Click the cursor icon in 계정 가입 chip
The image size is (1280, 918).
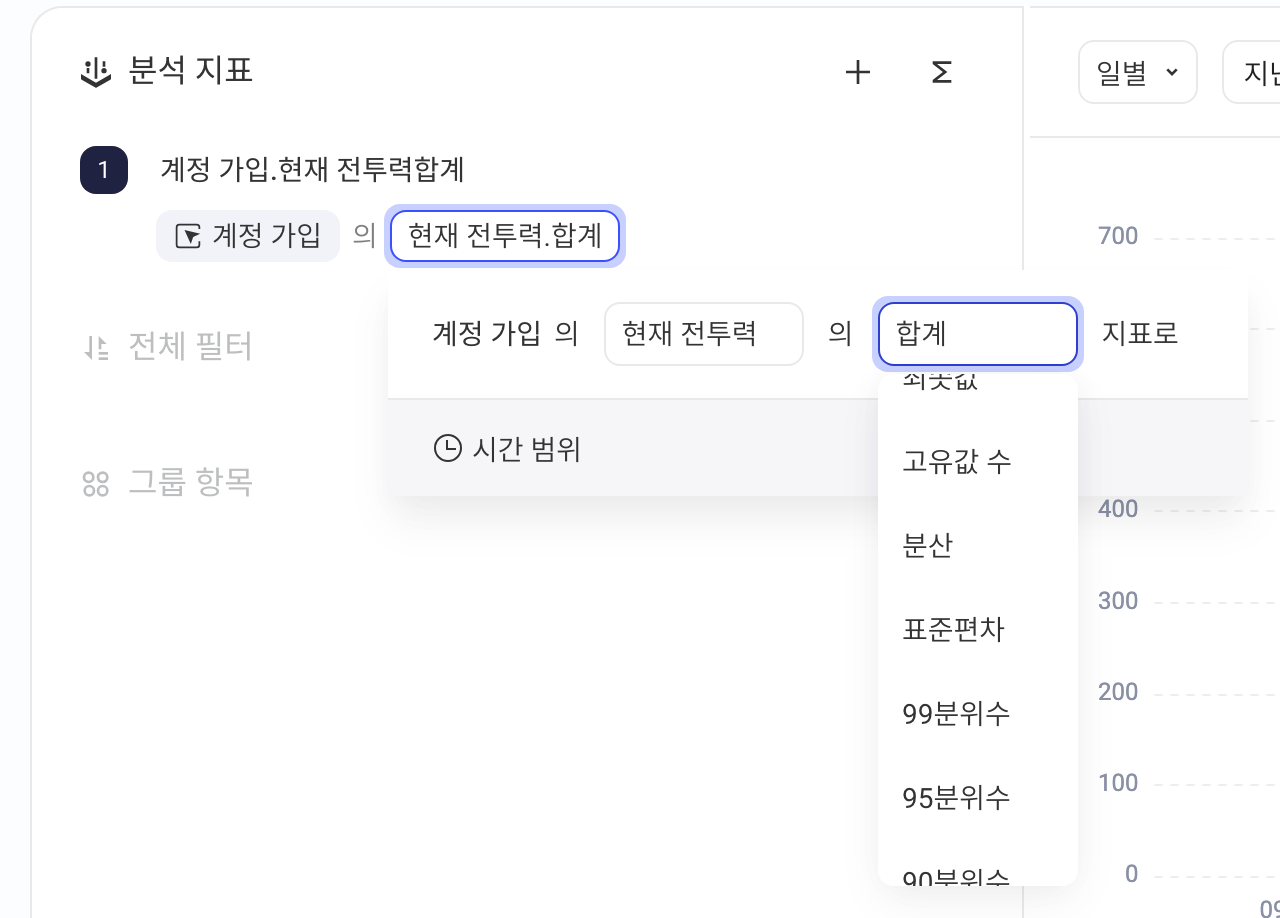(x=188, y=236)
